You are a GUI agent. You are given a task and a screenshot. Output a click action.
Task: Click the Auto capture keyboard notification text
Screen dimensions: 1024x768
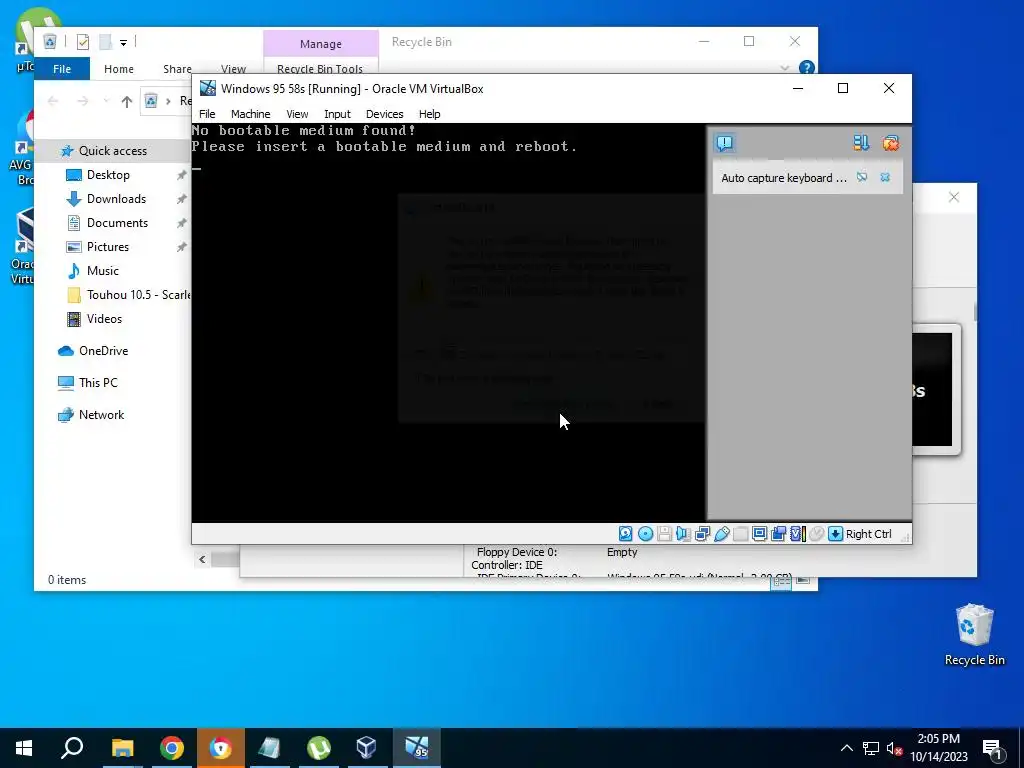pyautogui.click(x=784, y=178)
